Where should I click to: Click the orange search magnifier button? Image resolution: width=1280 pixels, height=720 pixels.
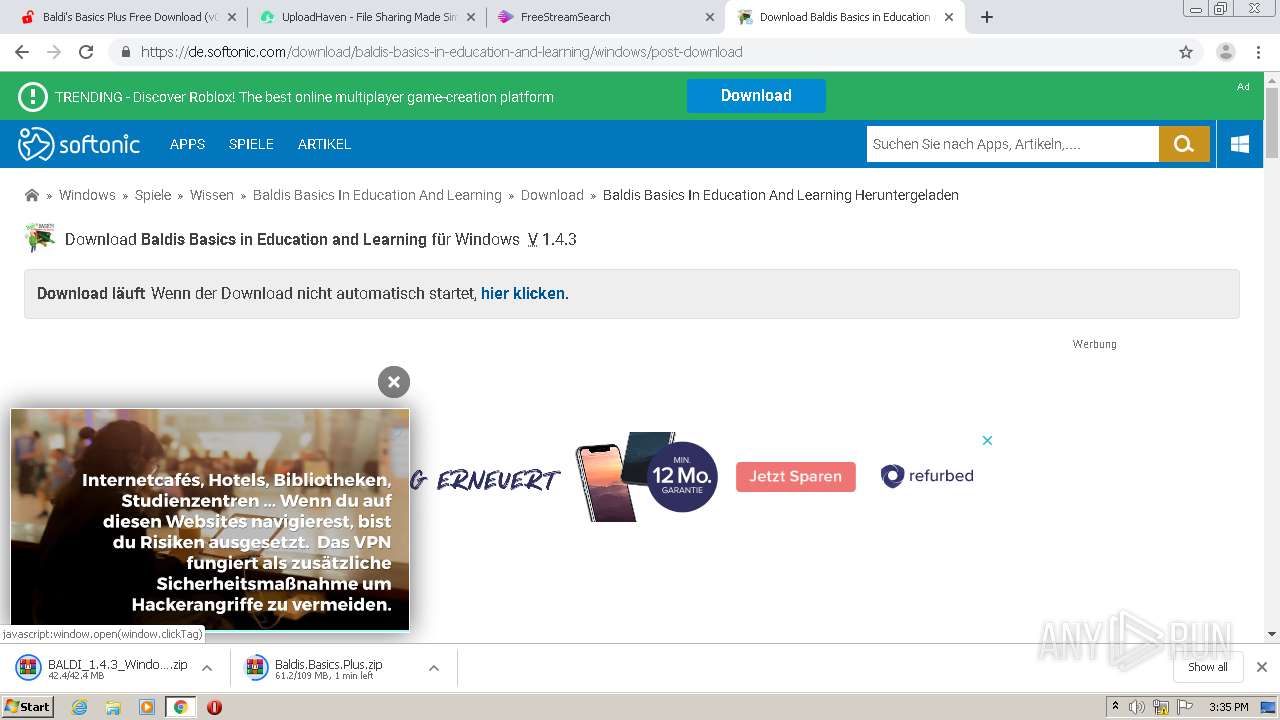[x=1184, y=144]
